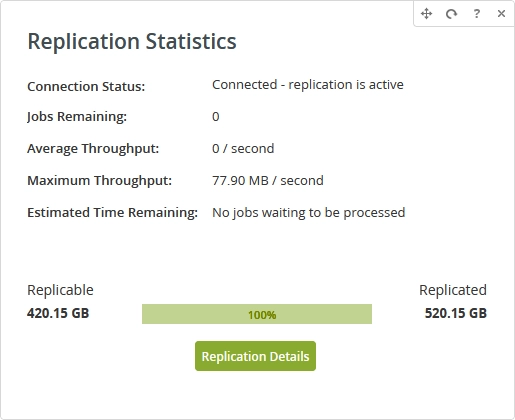Screen dimensions: 515x420
Task: Click the Average Throughput label
Action: click(x=93, y=149)
